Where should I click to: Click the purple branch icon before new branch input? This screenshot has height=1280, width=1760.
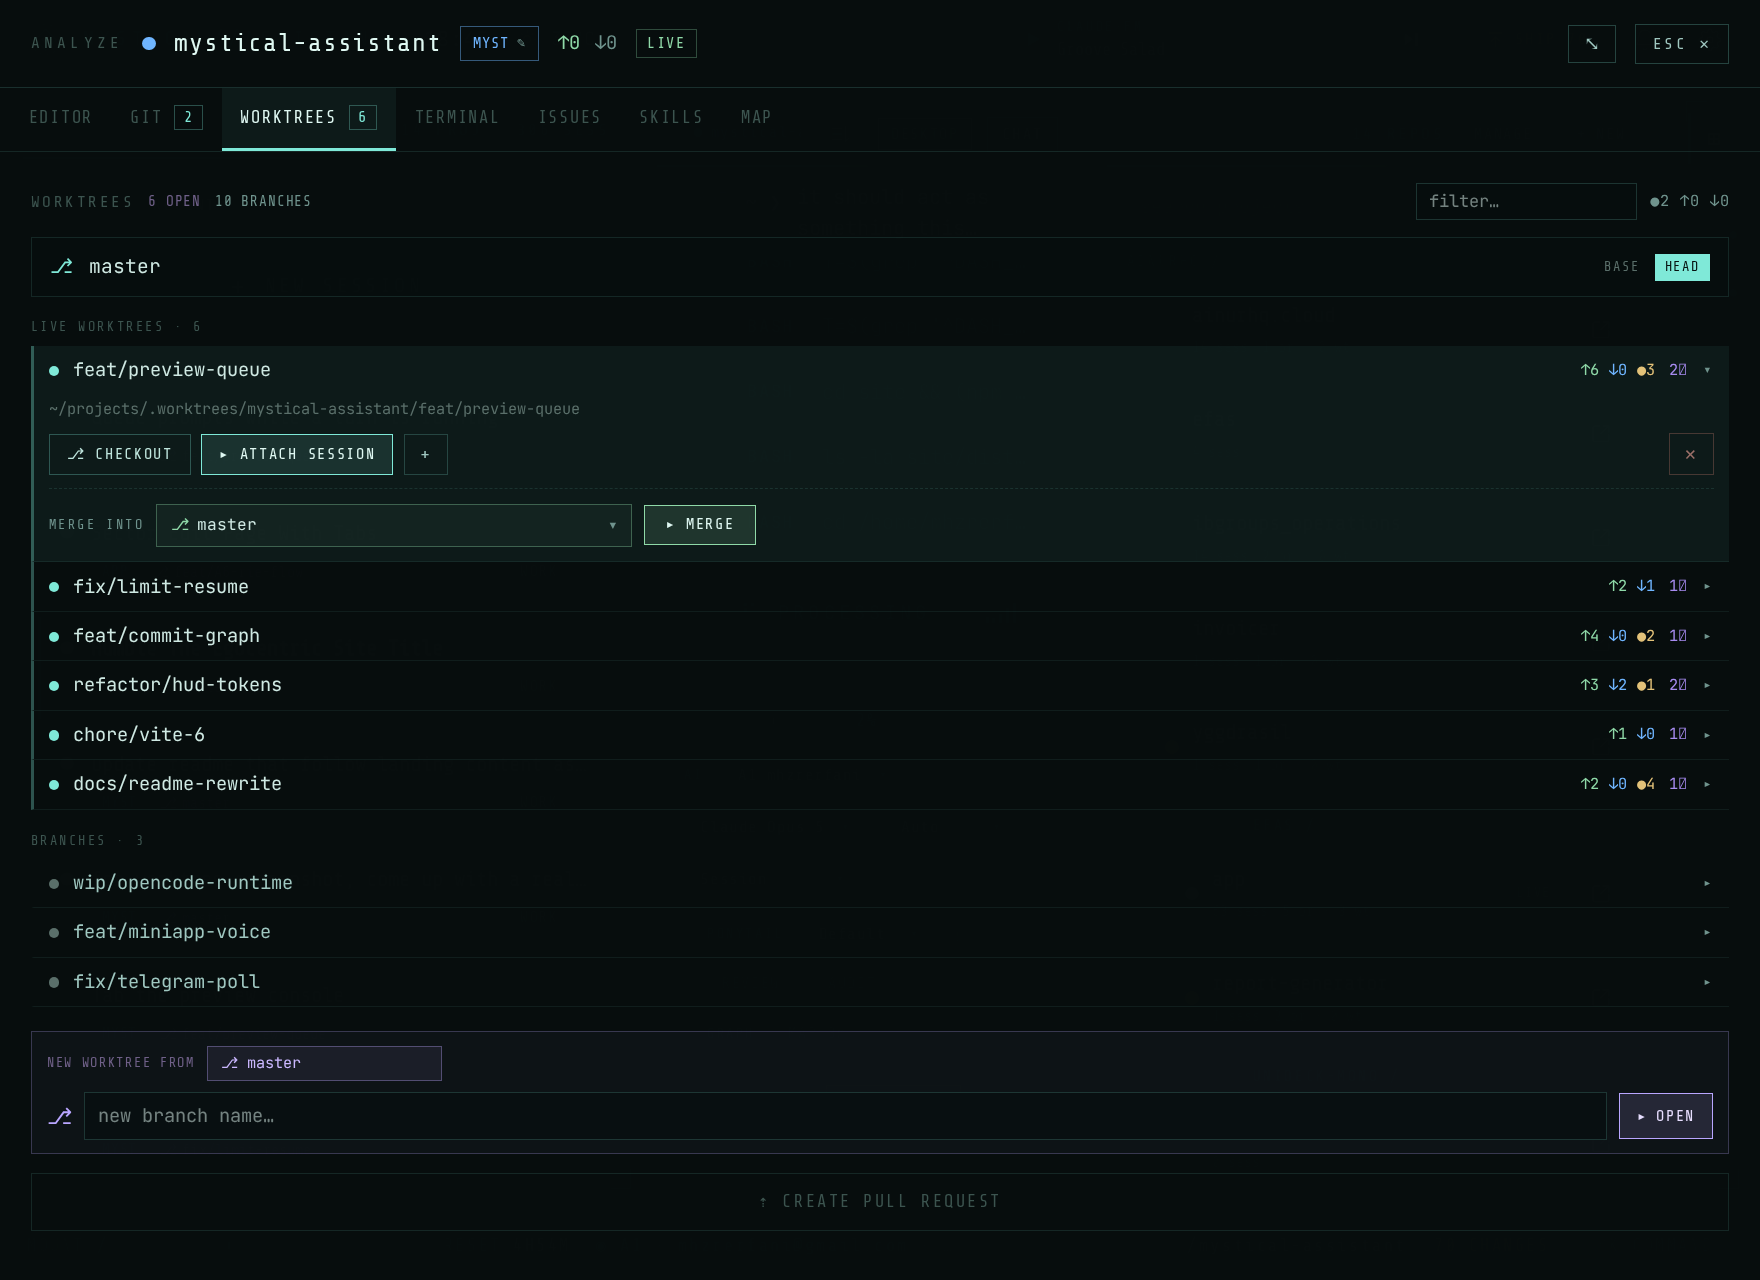60,1116
